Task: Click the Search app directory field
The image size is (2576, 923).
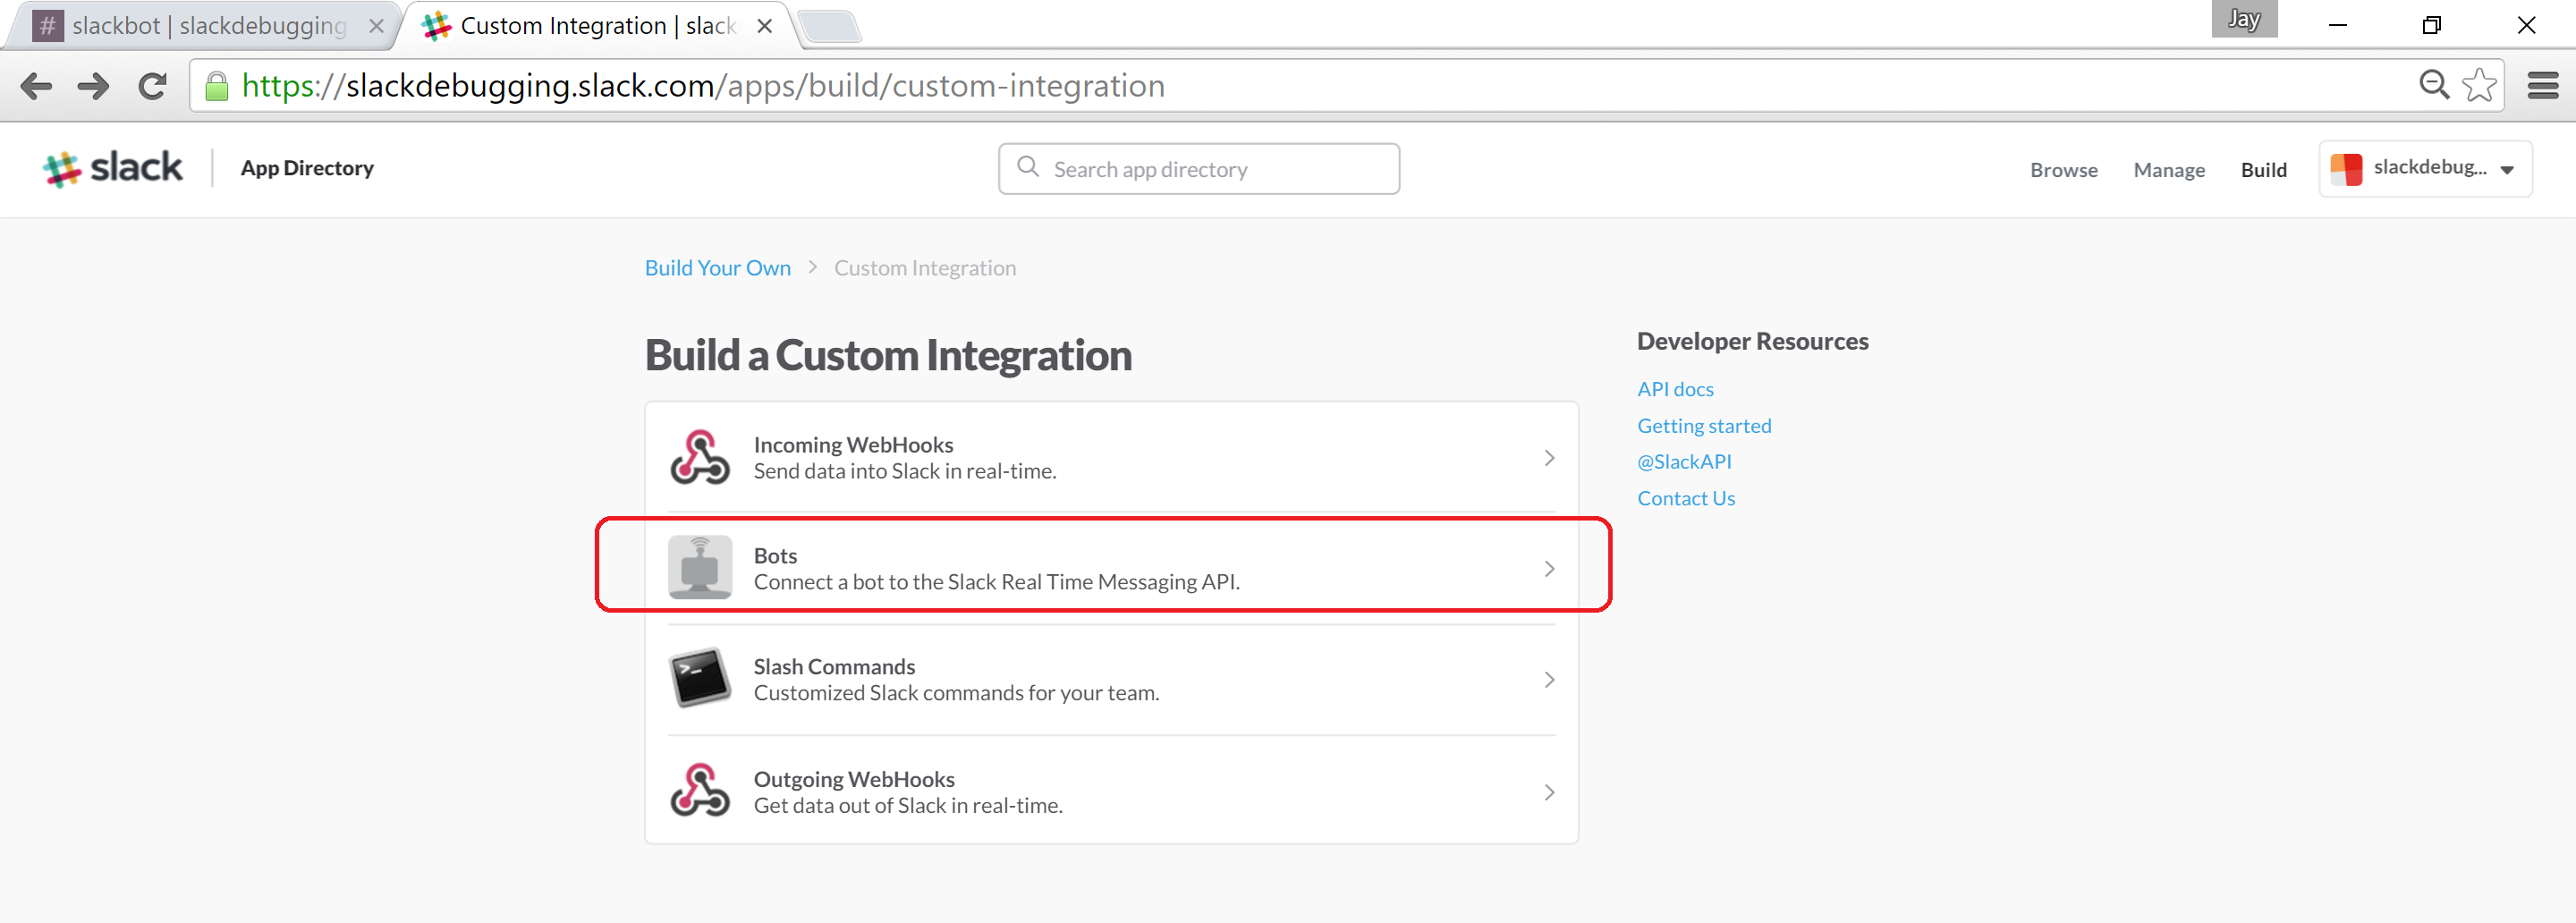Action: (x=1198, y=168)
